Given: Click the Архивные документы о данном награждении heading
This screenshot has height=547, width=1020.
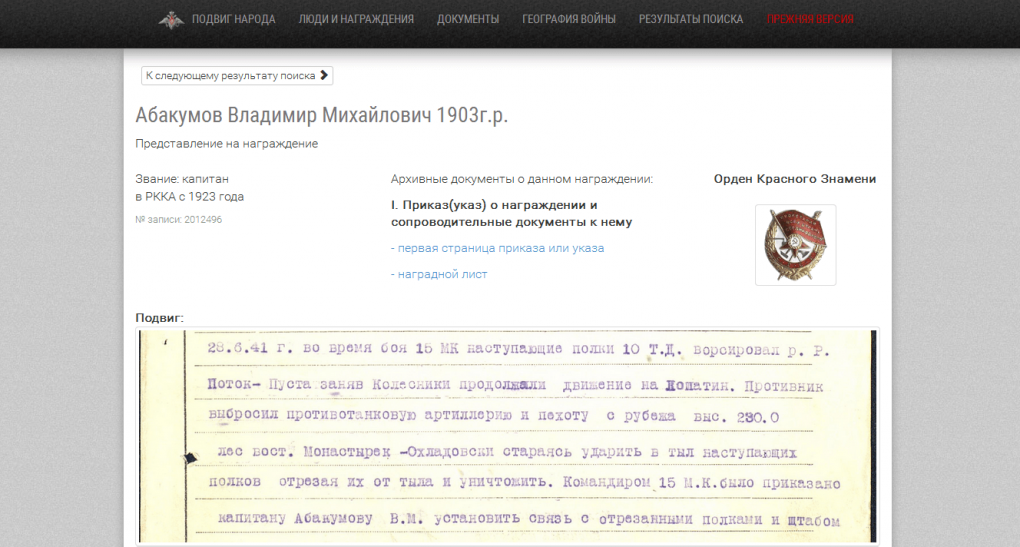Looking at the screenshot, I should [521, 179].
